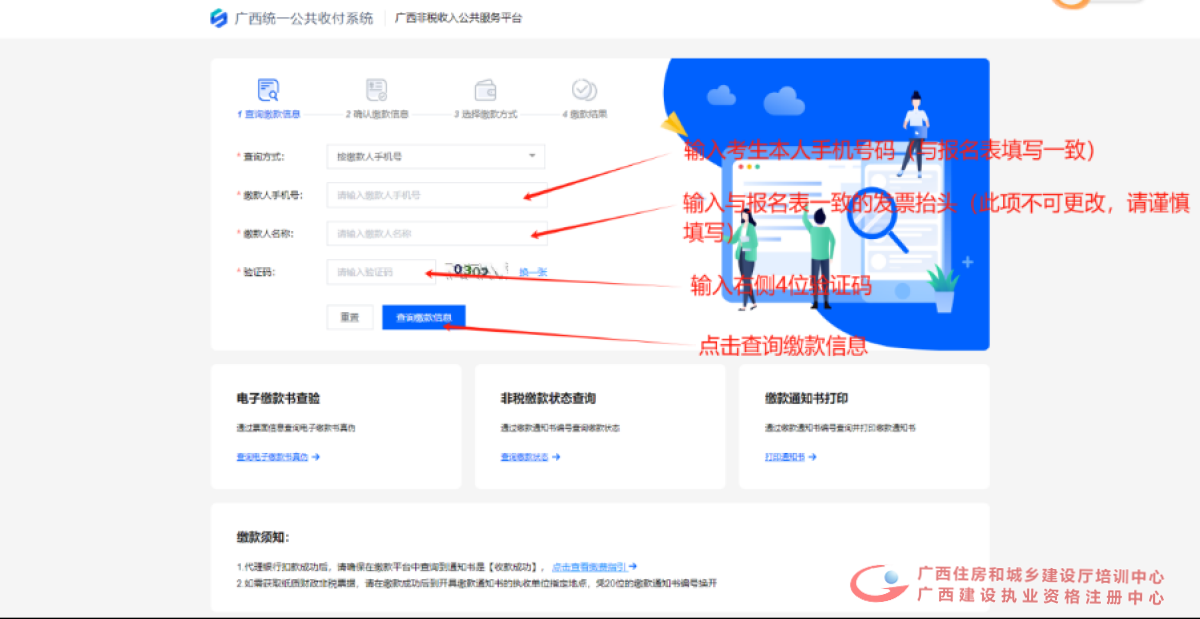Click the 查询缴款信息 step icon

268,90
